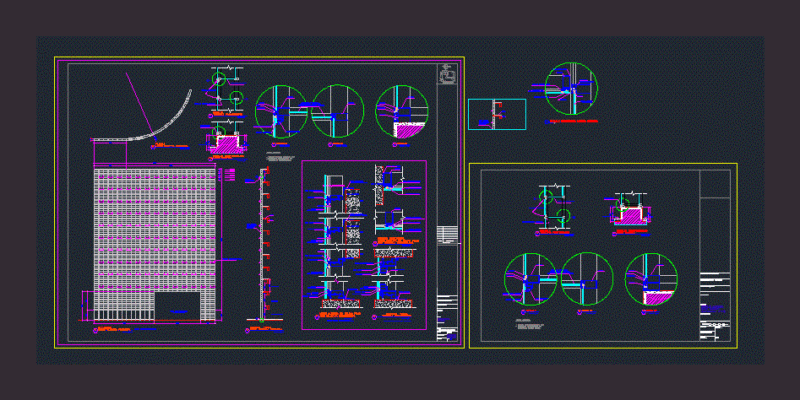Select the left sheet's title block strip
This screenshot has height=400, width=800.
pyautogui.click(x=448, y=203)
